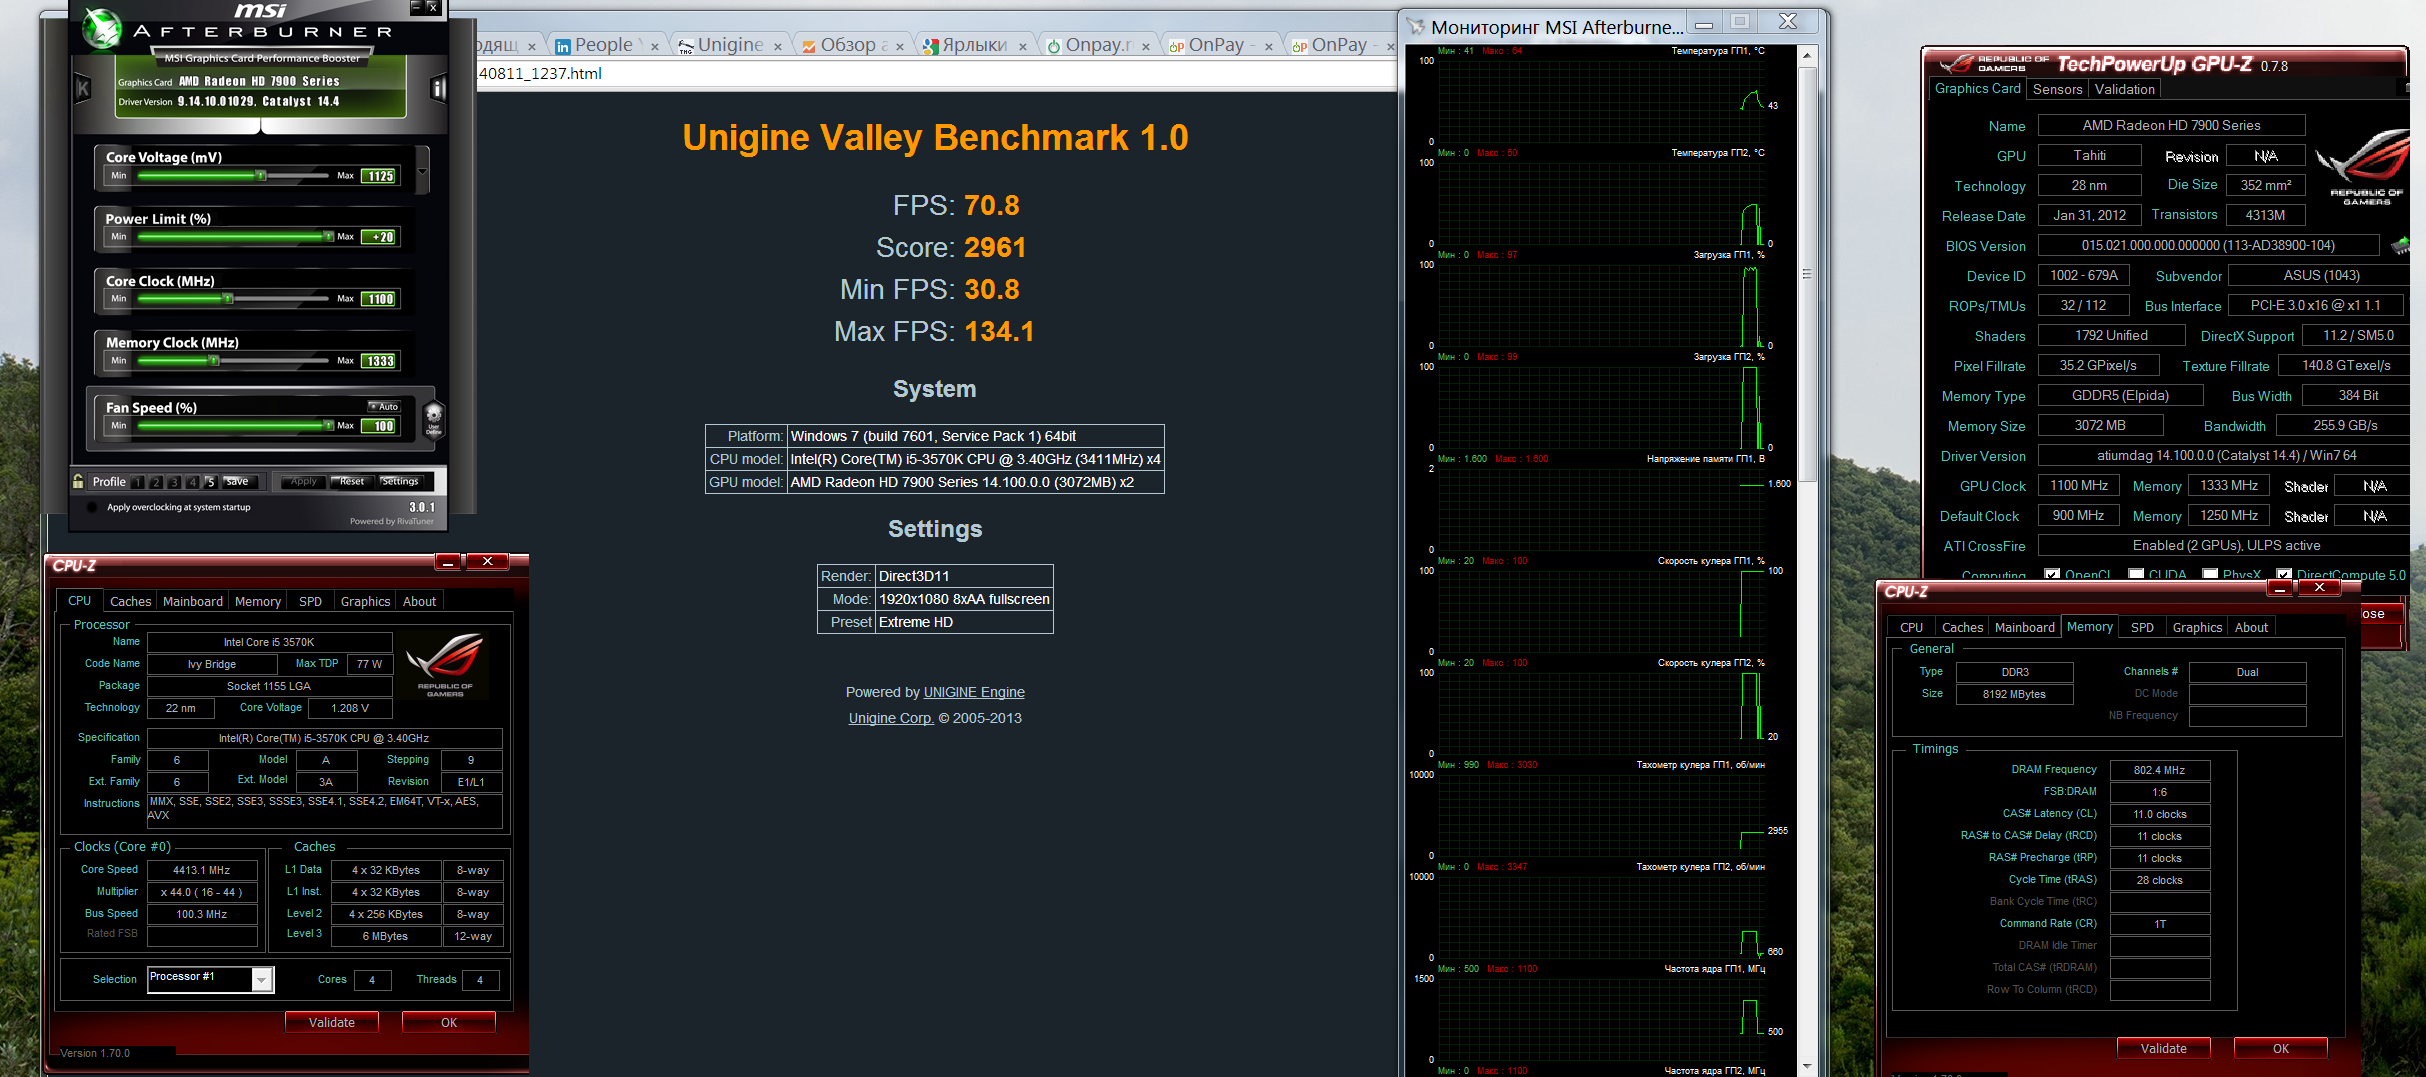Select Afterburner profile slot 2
This screenshot has width=2426, height=1077.
pos(155,482)
